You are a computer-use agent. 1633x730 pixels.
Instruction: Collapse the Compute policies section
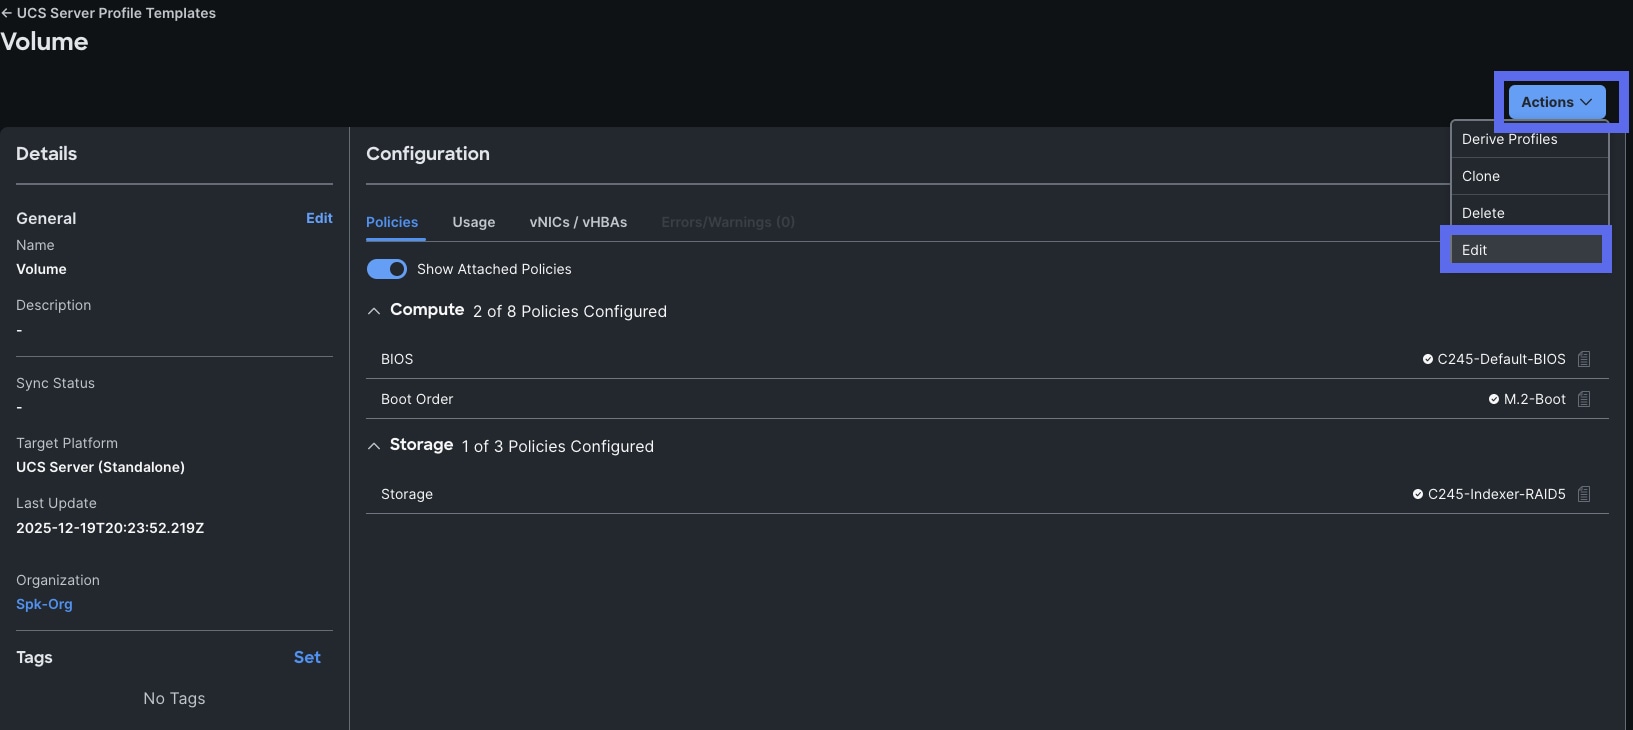(x=373, y=311)
